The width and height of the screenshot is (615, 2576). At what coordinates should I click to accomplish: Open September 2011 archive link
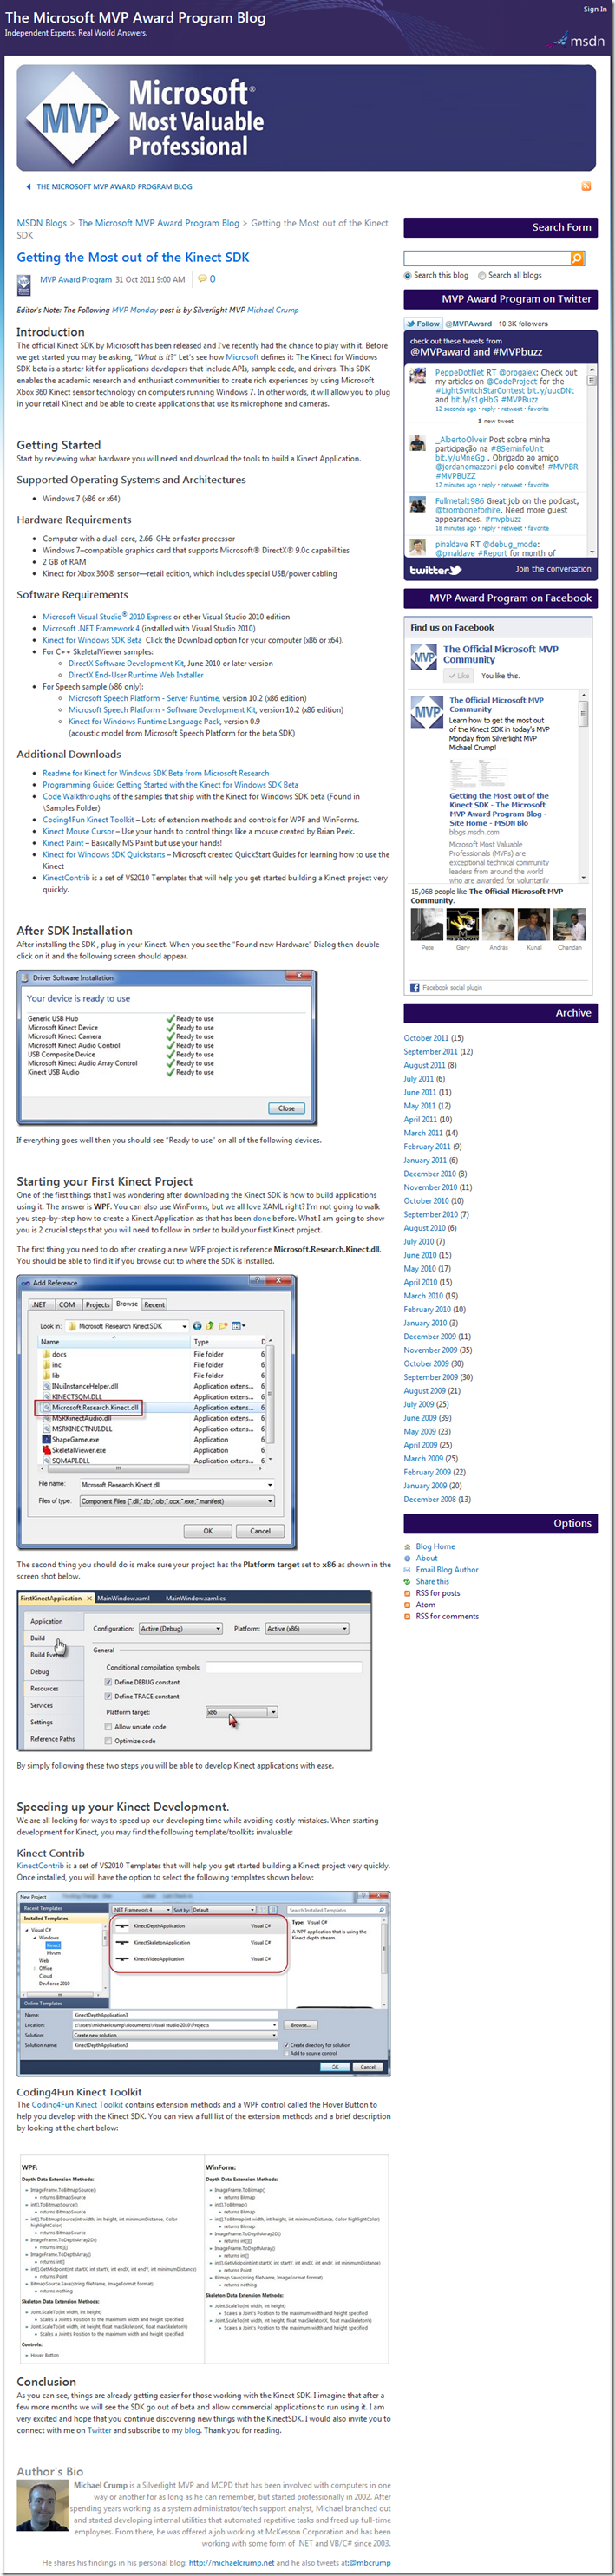tap(431, 1052)
